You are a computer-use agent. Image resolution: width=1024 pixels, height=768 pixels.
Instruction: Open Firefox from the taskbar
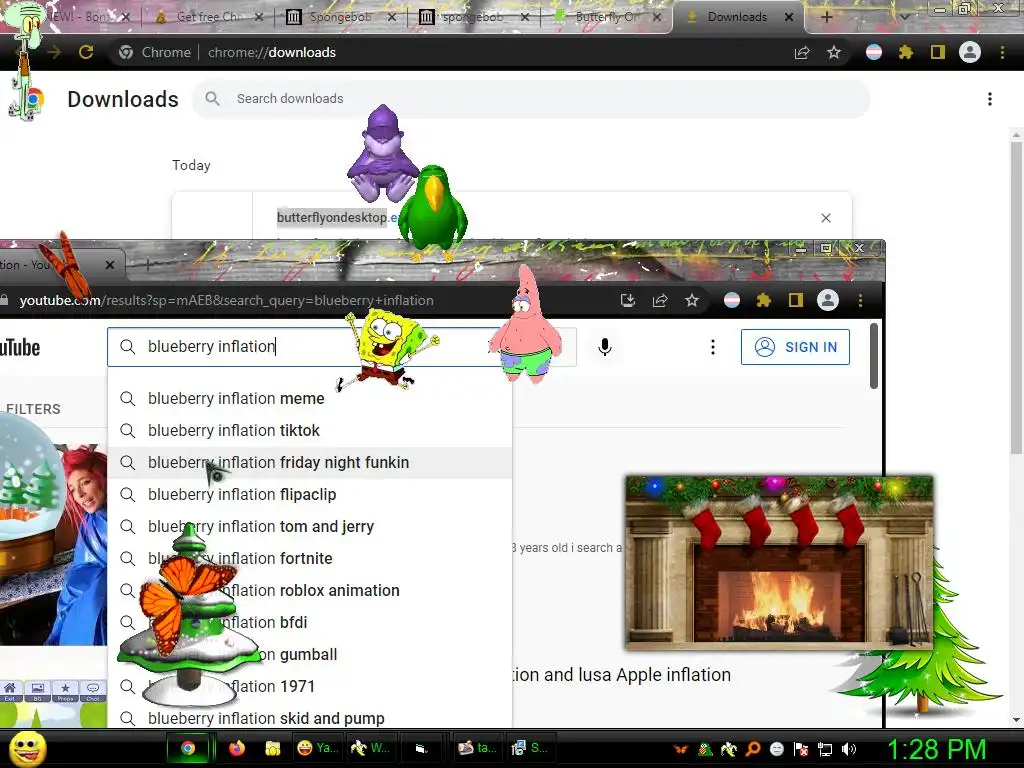236,748
